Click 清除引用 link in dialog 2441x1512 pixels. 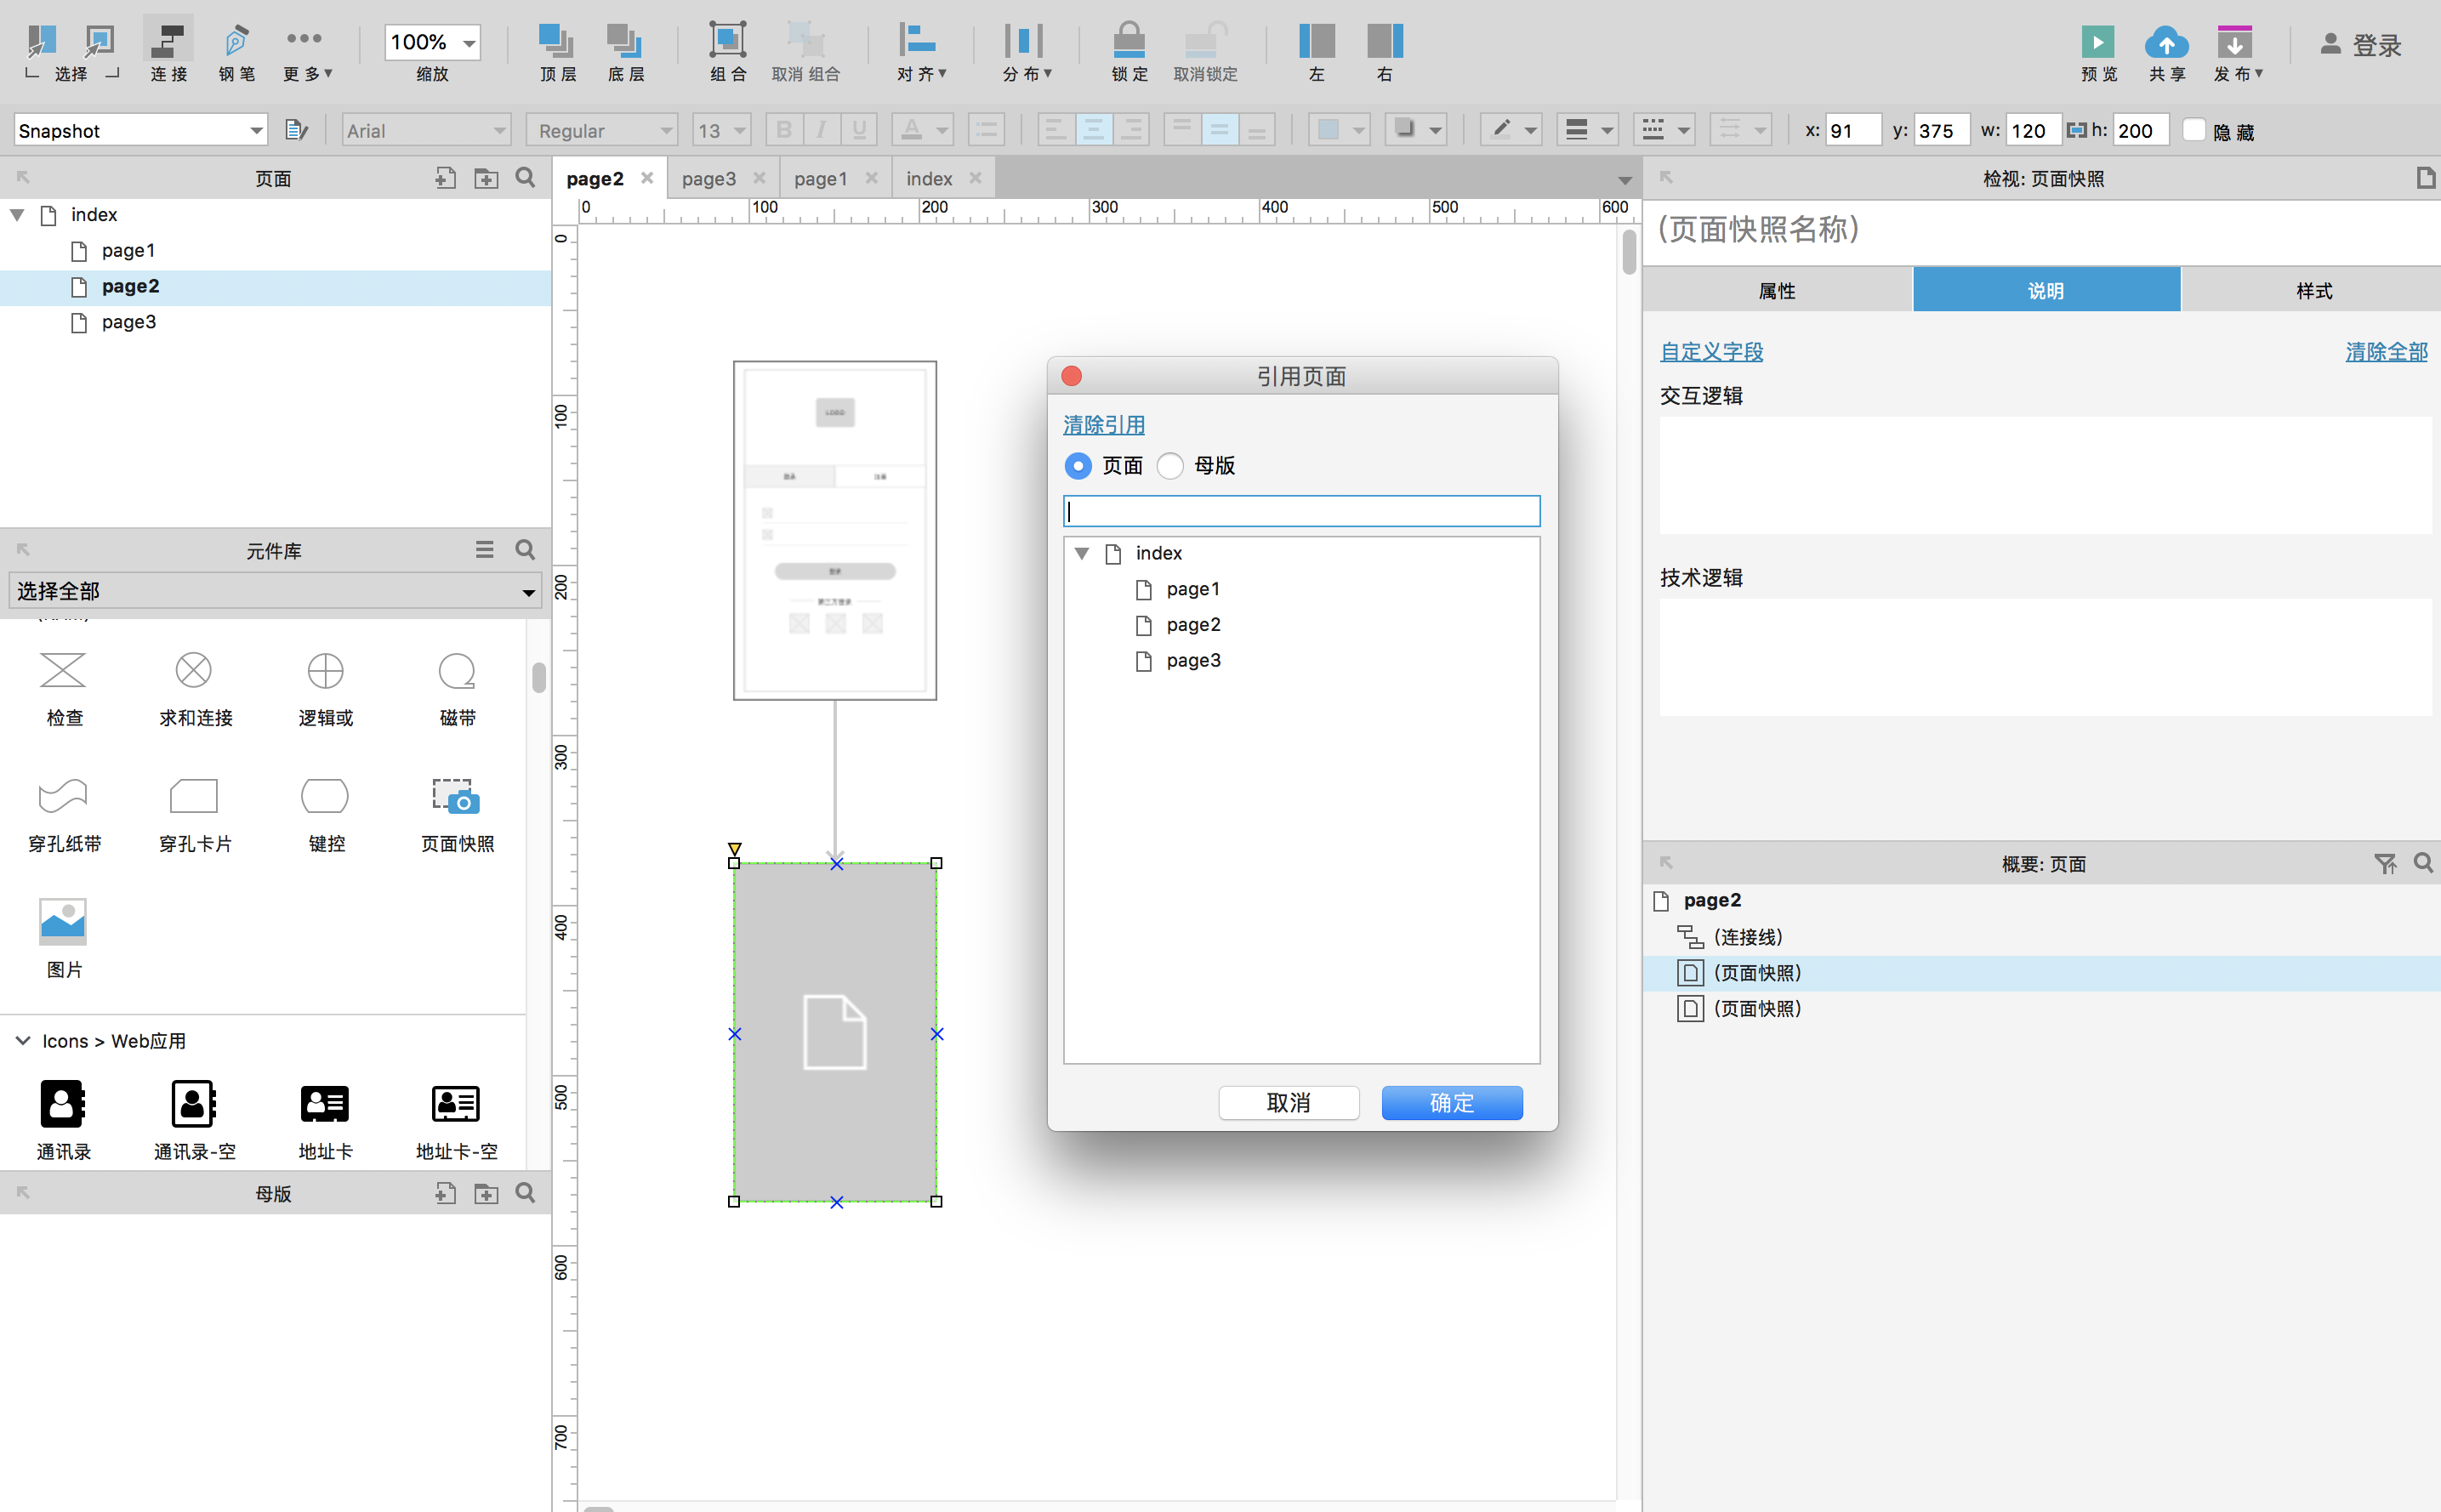click(1106, 423)
